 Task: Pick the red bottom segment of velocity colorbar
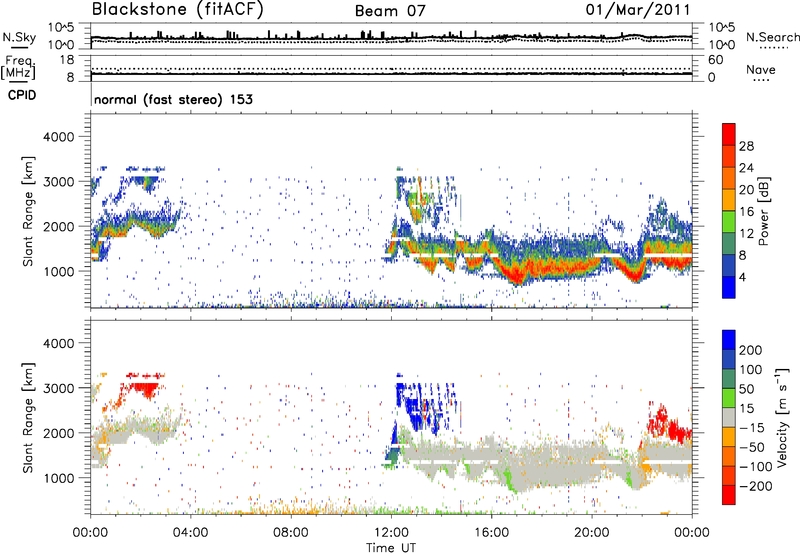click(x=729, y=495)
